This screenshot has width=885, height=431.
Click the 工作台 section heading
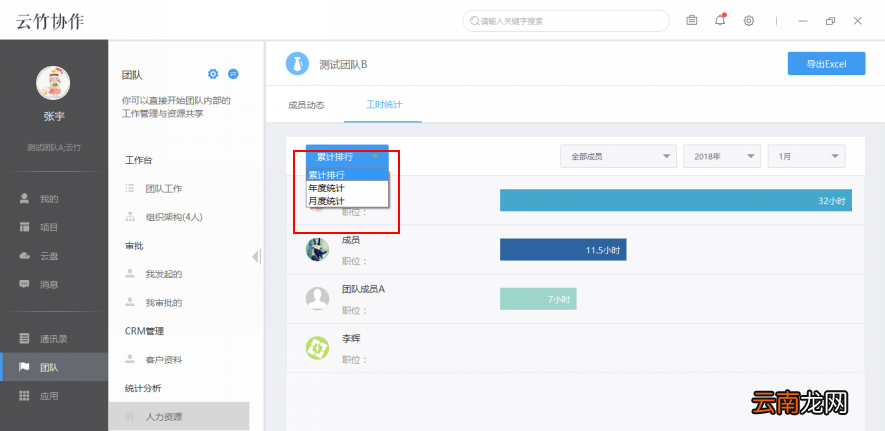pos(138,160)
